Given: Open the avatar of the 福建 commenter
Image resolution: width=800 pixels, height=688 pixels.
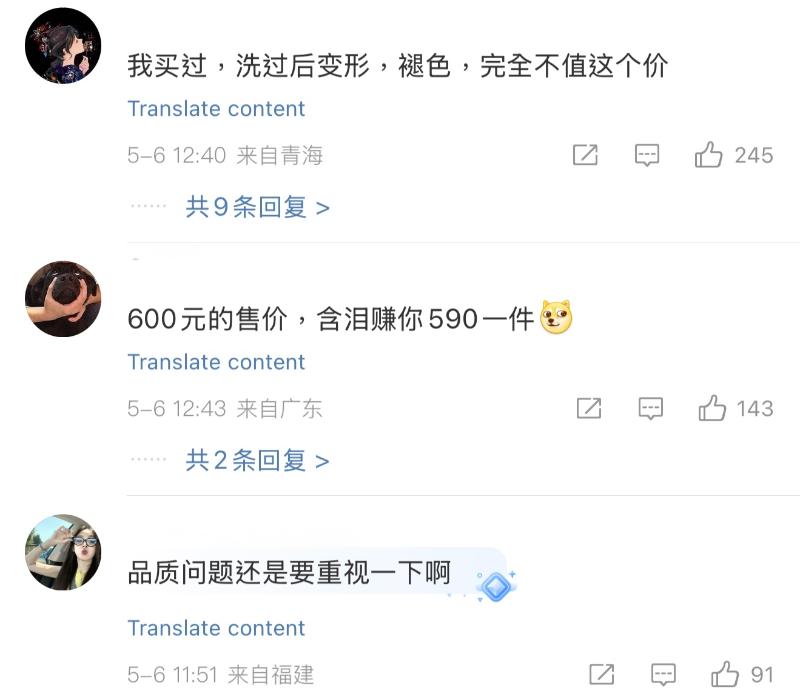Looking at the screenshot, I should [x=63, y=552].
